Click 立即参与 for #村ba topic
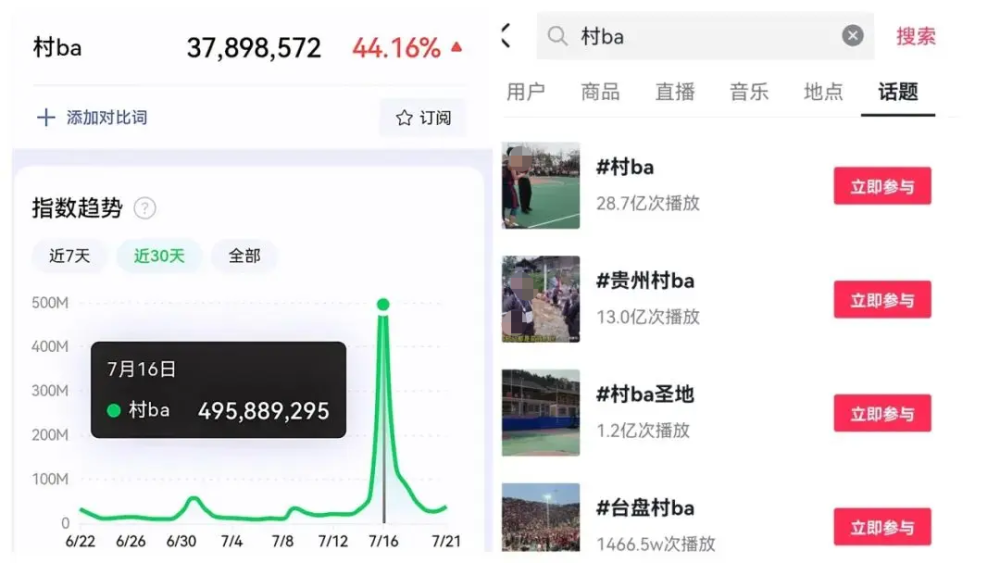The width and height of the screenshot is (1000, 563). (883, 186)
